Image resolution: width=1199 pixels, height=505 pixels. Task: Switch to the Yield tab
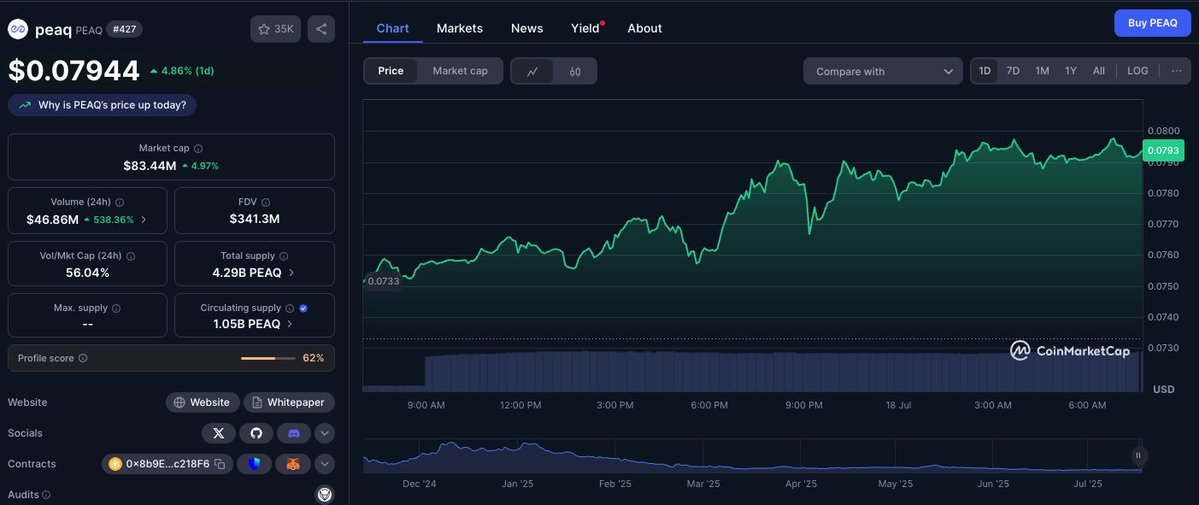click(585, 28)
